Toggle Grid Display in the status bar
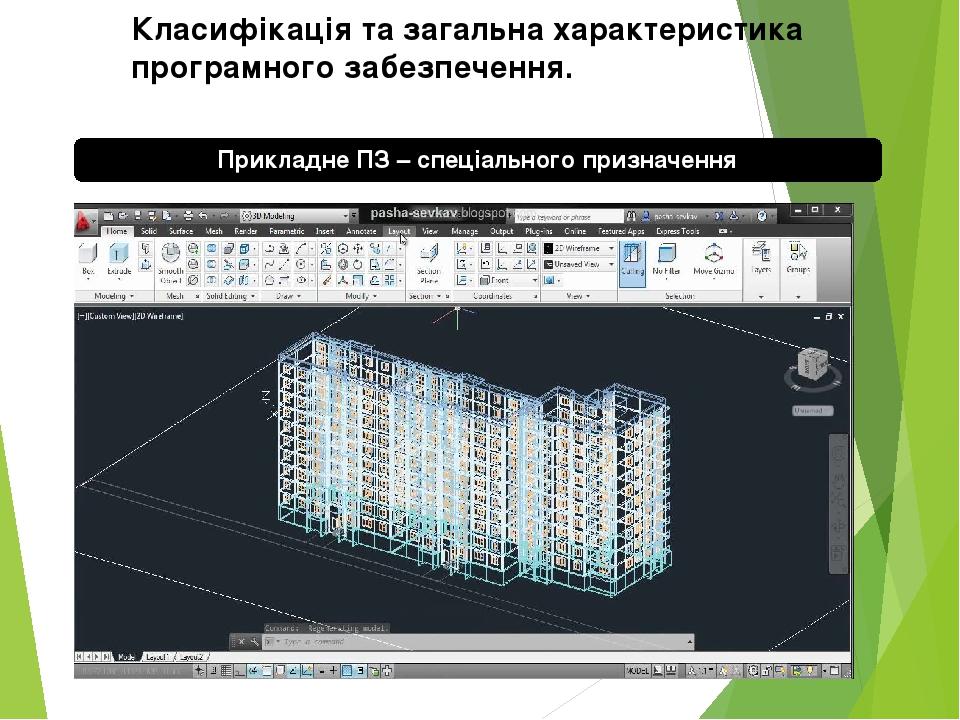The image size is (960, 720). point(226,671)
